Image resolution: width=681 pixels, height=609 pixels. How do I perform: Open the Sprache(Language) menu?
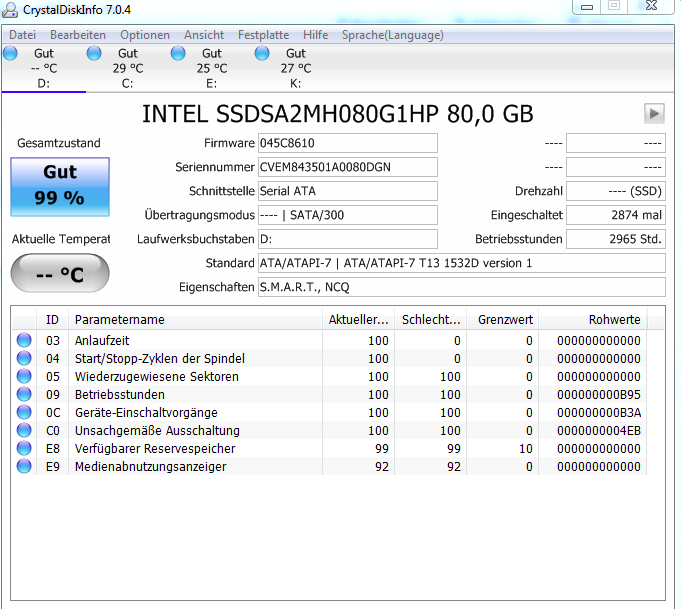393,35
